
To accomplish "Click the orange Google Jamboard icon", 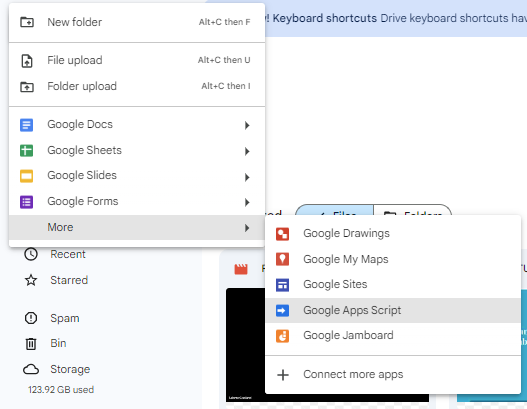I will point(282,336).
